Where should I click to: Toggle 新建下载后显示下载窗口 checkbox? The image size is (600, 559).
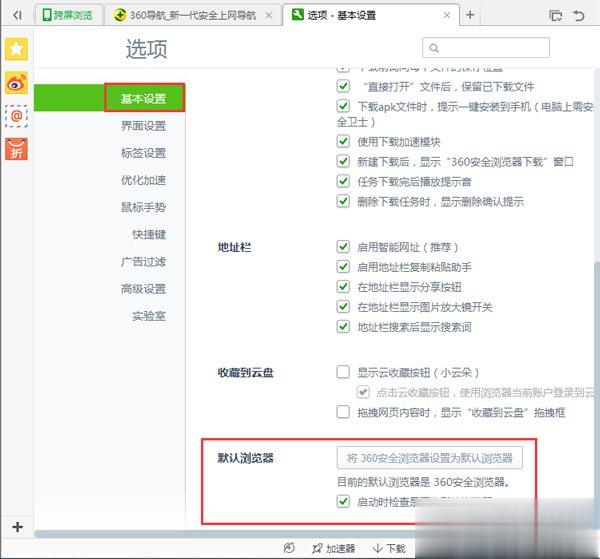[343, 161]
